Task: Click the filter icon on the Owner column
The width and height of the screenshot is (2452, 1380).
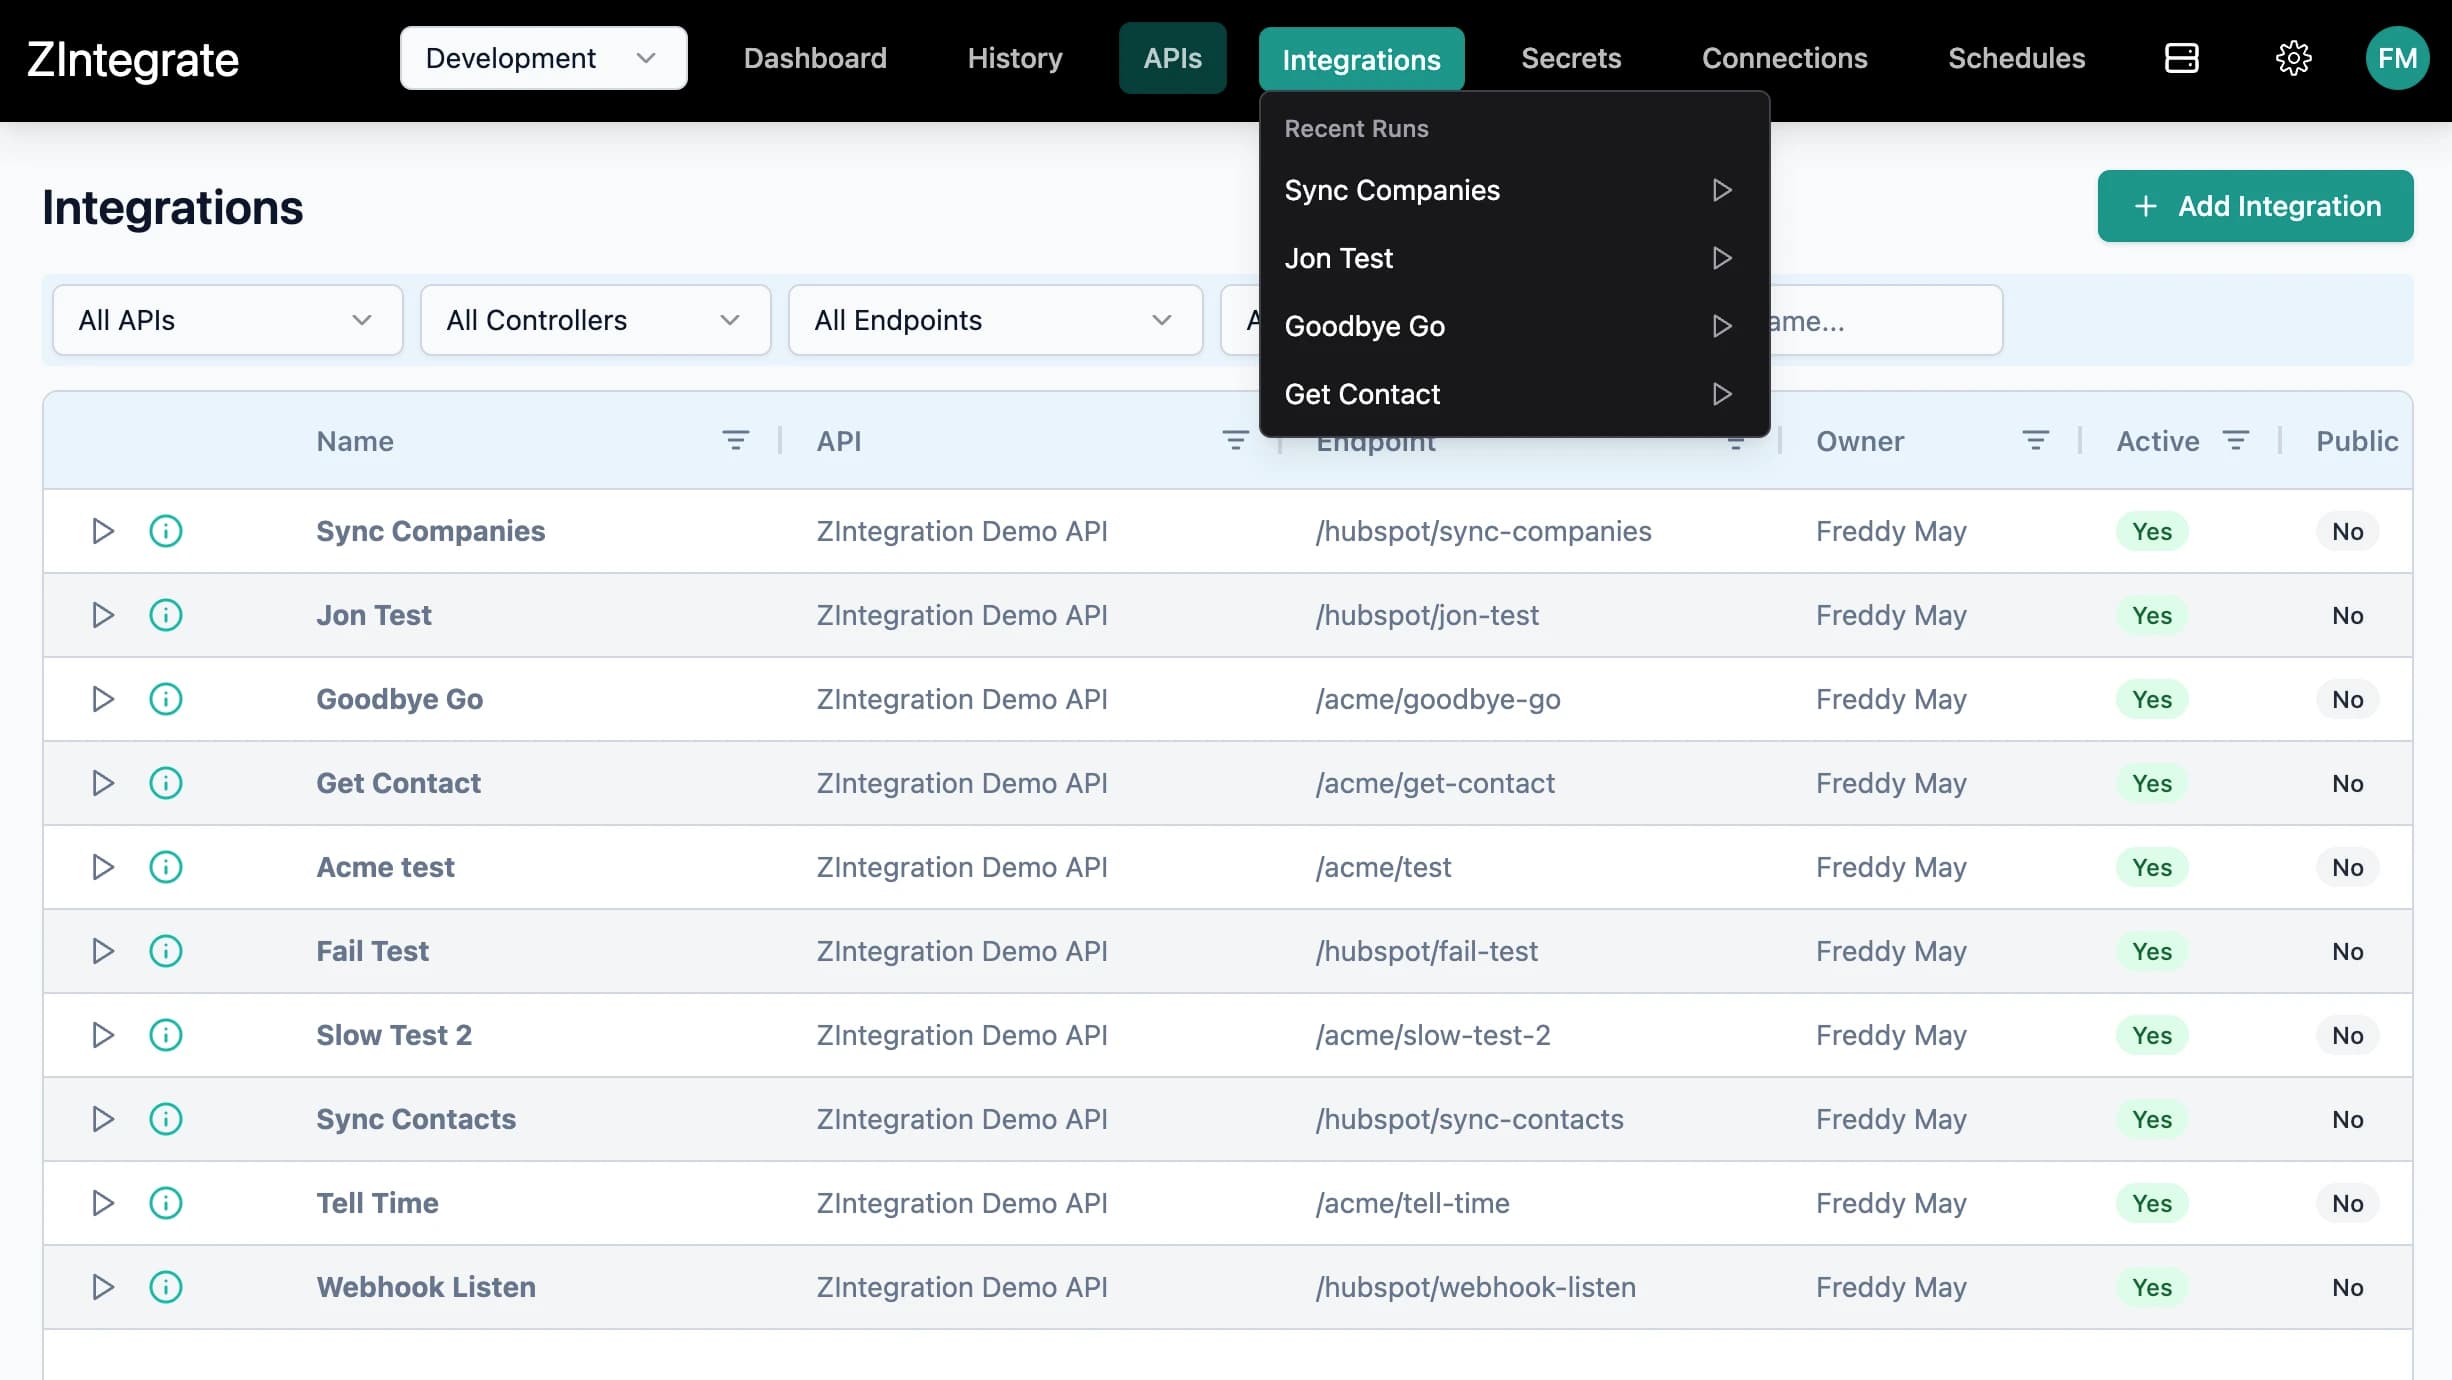Action: coord(2036,440)
